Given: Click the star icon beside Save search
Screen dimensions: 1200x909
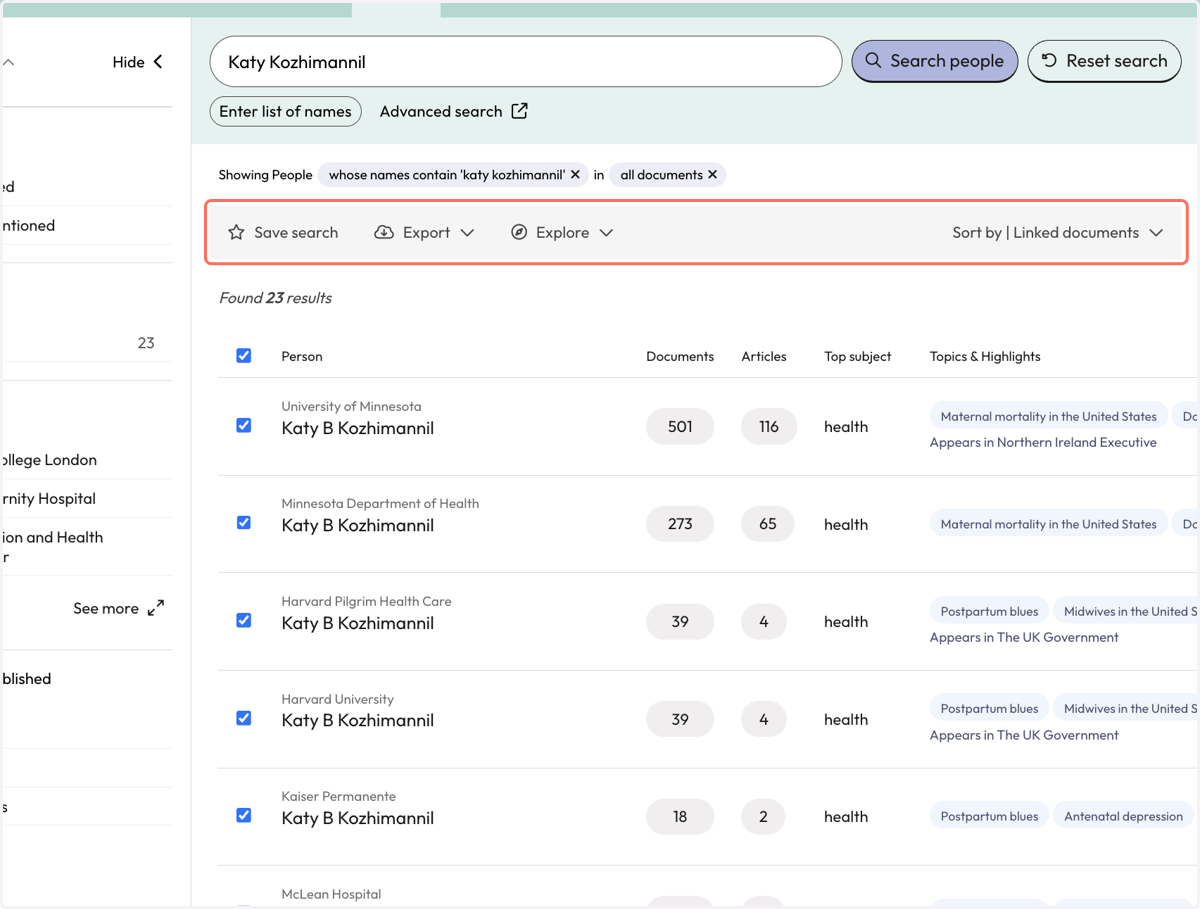Looking at the screenshot, I should [236, 232].
